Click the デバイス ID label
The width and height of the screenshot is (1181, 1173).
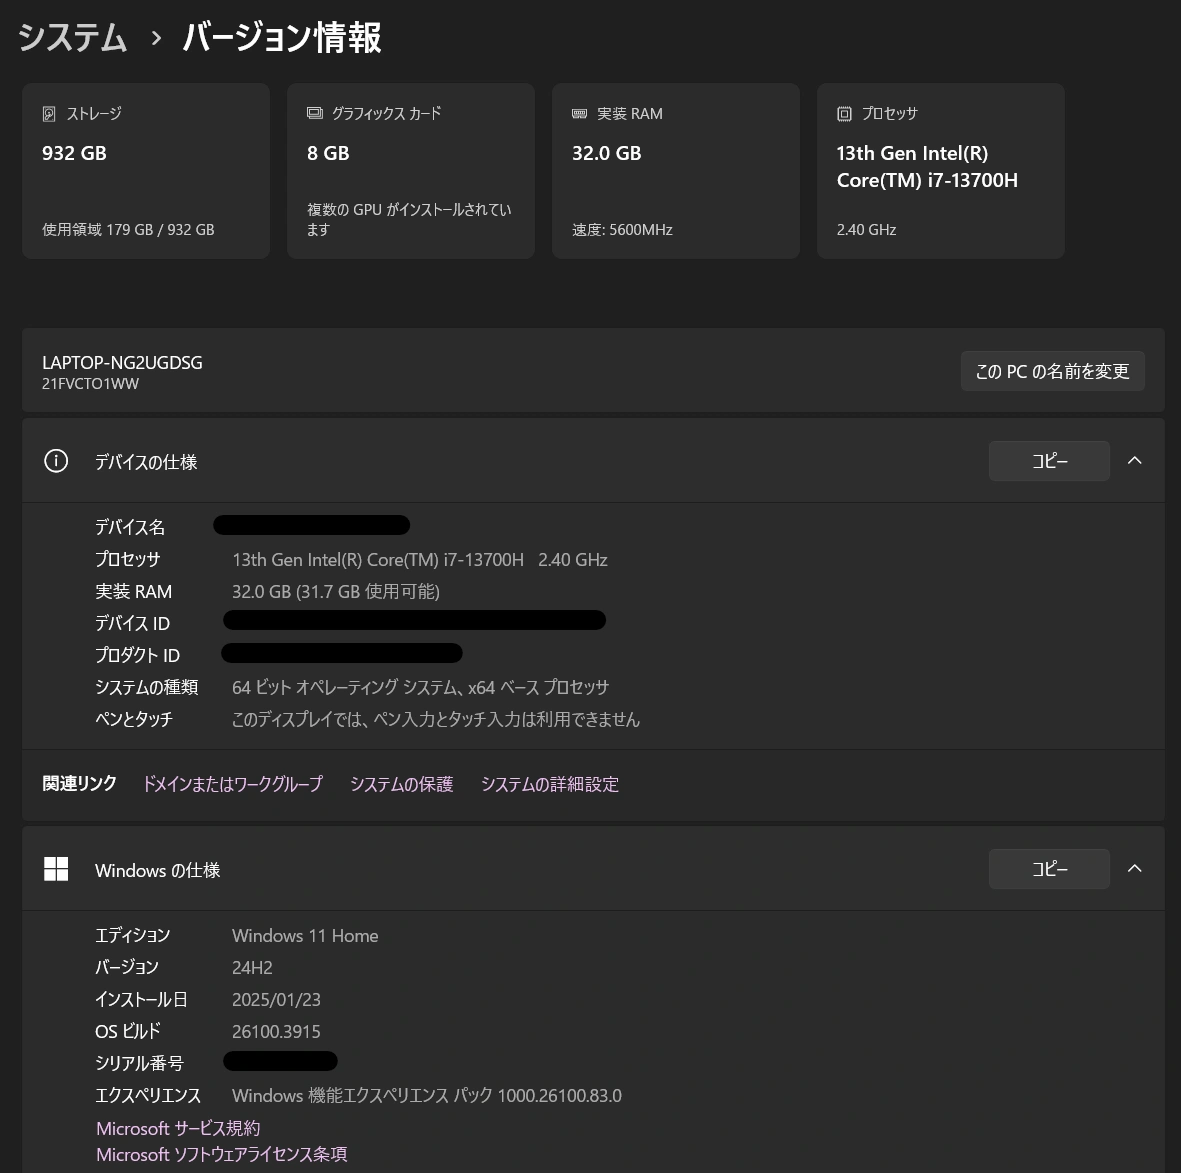coord(133,623)
